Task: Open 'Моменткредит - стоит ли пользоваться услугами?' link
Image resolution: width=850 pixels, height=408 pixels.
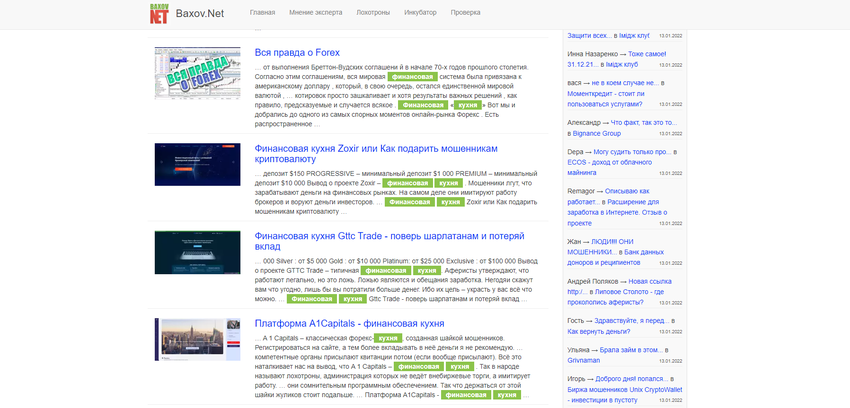Action: [x=606, y=99]
